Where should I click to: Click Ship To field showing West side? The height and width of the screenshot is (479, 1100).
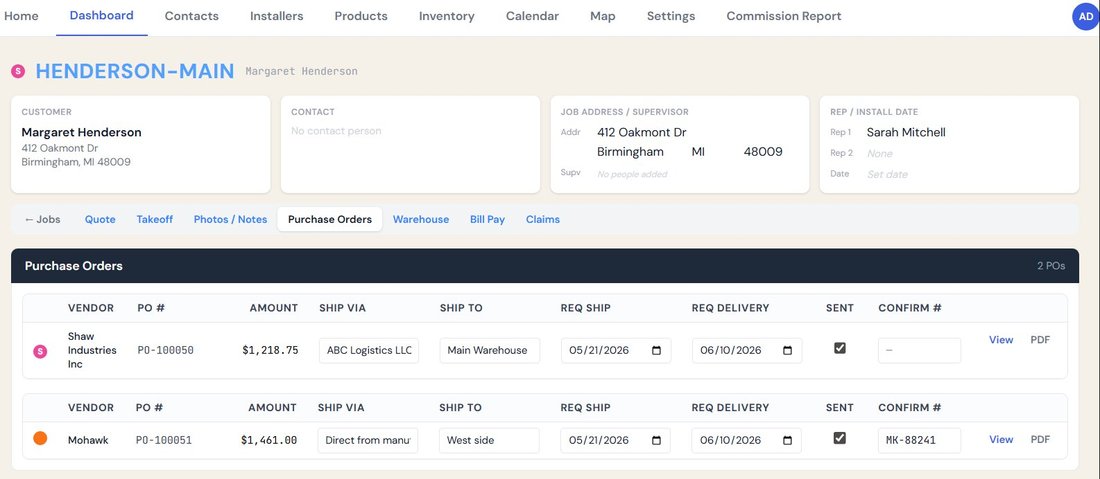[x=489, y=440]
